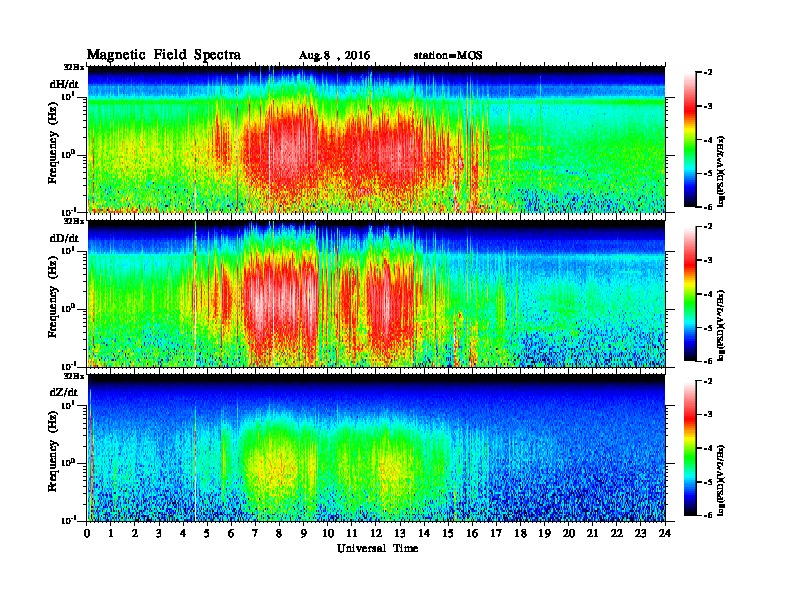
Task: Click the "32Hz" tick of dD/dt panel
Action: (73, 221)
